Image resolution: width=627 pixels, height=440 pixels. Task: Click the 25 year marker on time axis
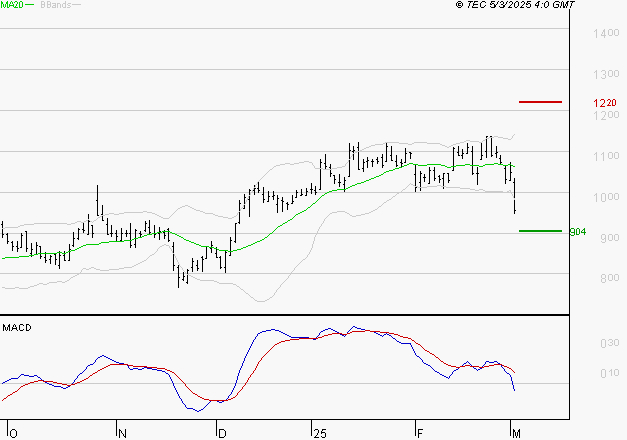click(x=320, y=434)
